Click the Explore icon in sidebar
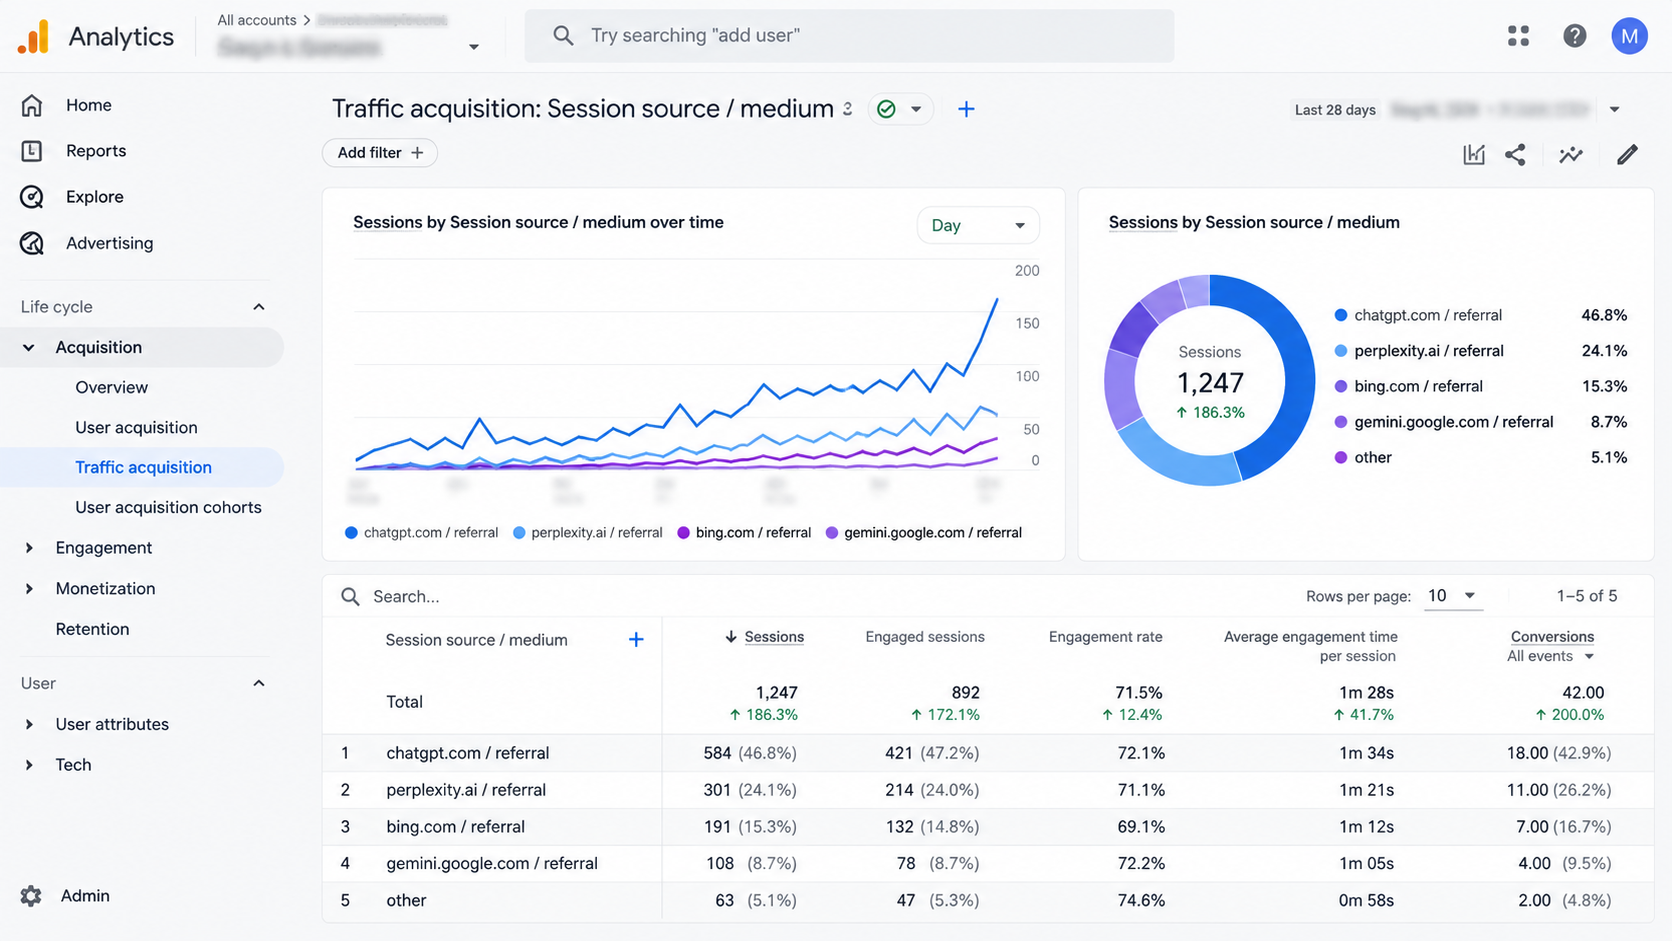 (x=32, y=197)
